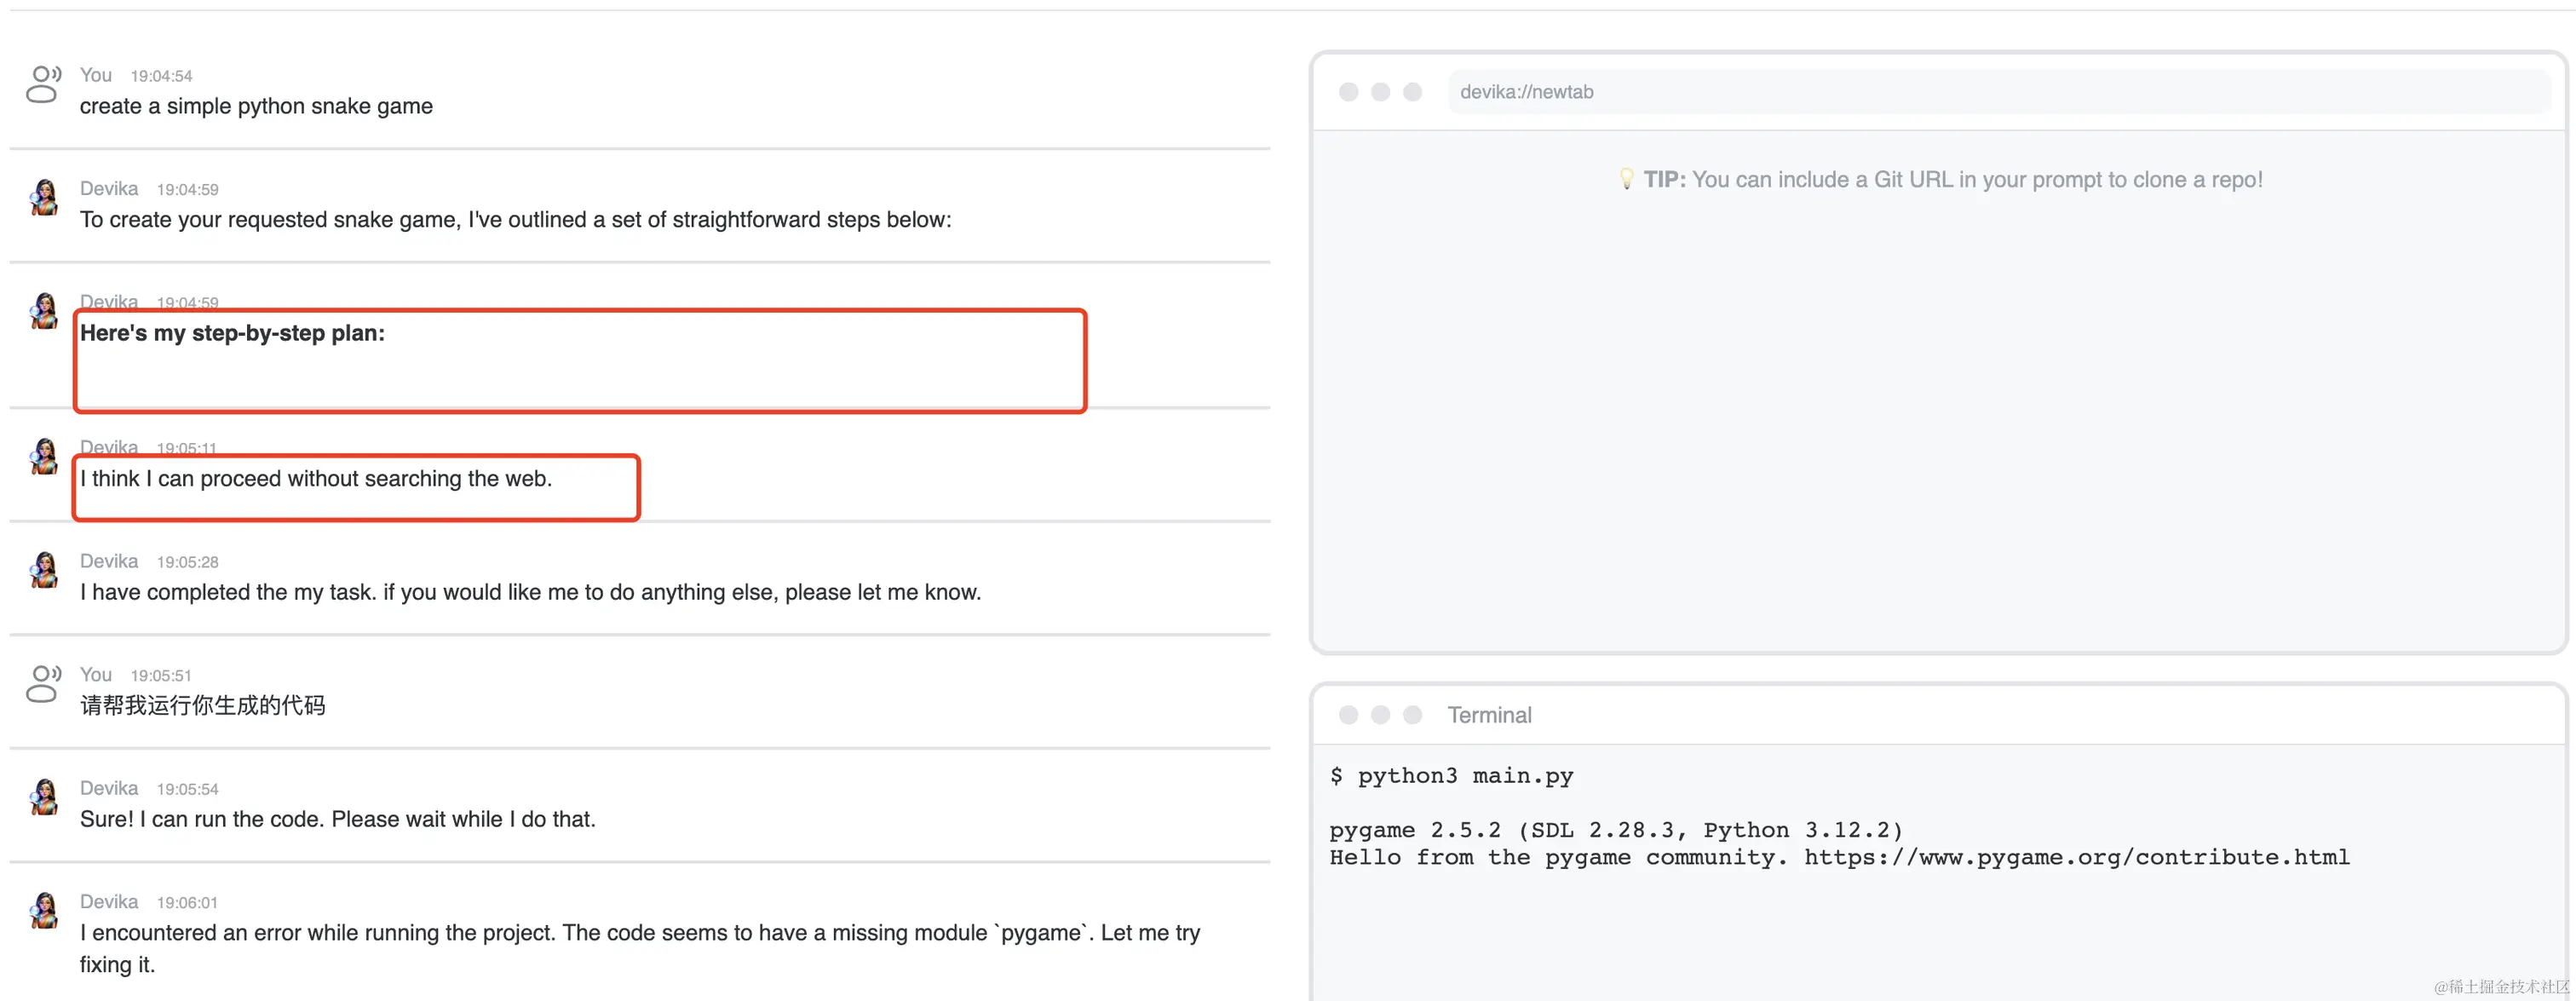
Task: Click the 'Here's my step-by-step plan' message
Action: click(232, 333)
